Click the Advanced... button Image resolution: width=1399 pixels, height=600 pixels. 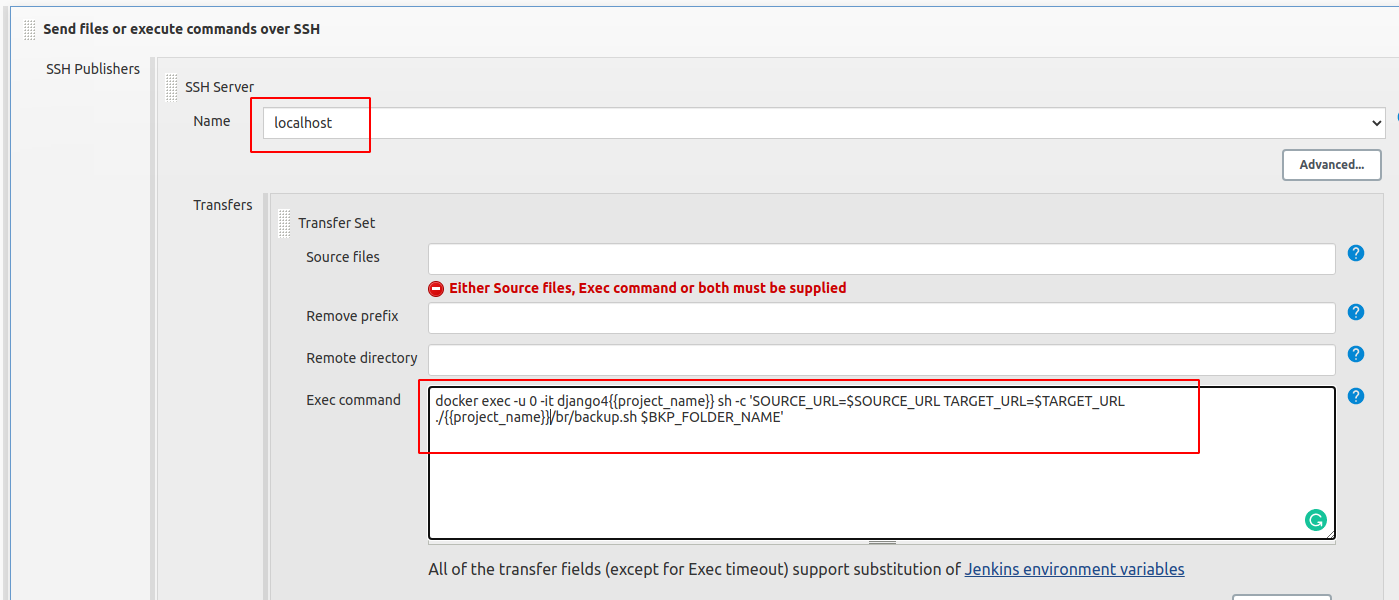point(1331,165)
